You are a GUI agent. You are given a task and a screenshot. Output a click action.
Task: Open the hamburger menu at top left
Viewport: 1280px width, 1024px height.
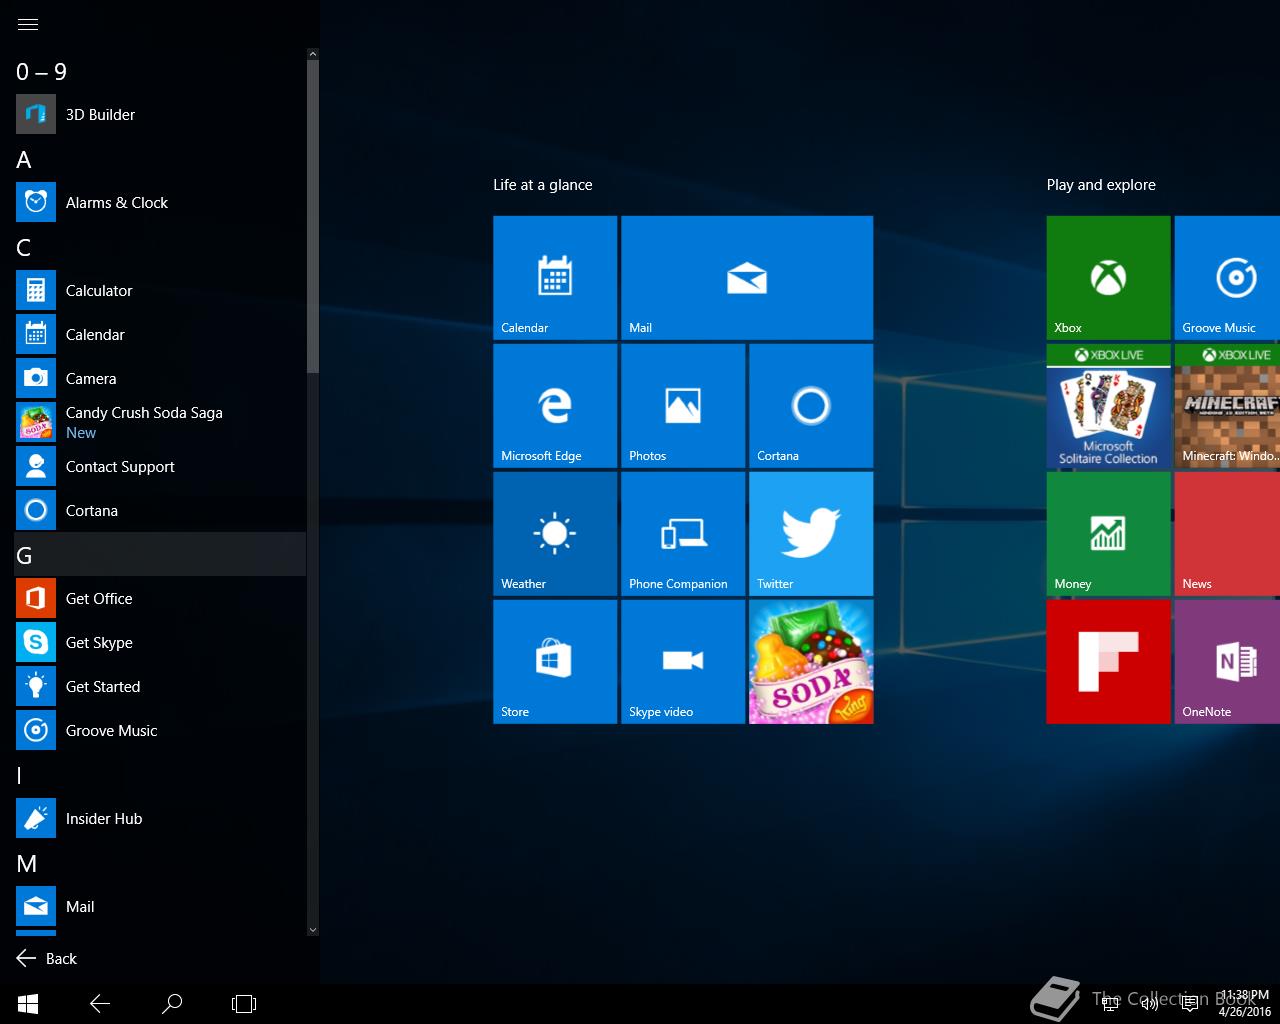(x=28, y=24)
